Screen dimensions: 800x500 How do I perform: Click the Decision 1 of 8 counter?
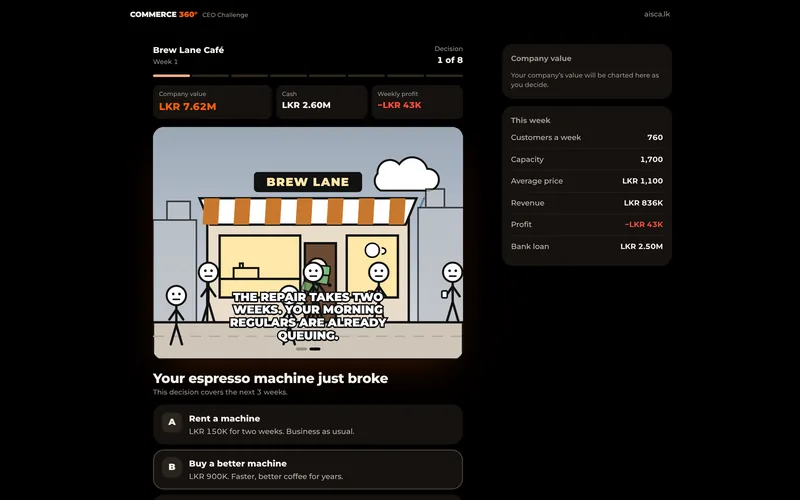tap(448, 55)
